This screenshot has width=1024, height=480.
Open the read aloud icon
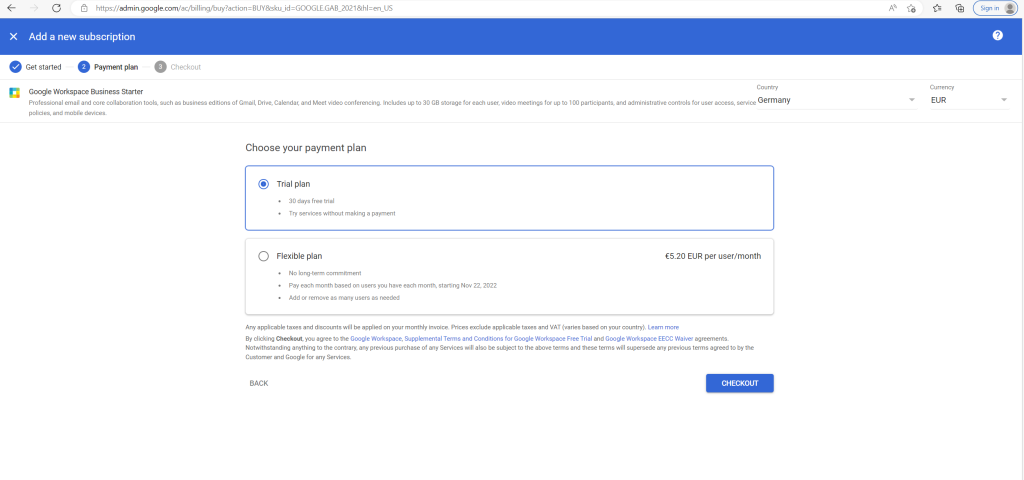coord(893,8)
